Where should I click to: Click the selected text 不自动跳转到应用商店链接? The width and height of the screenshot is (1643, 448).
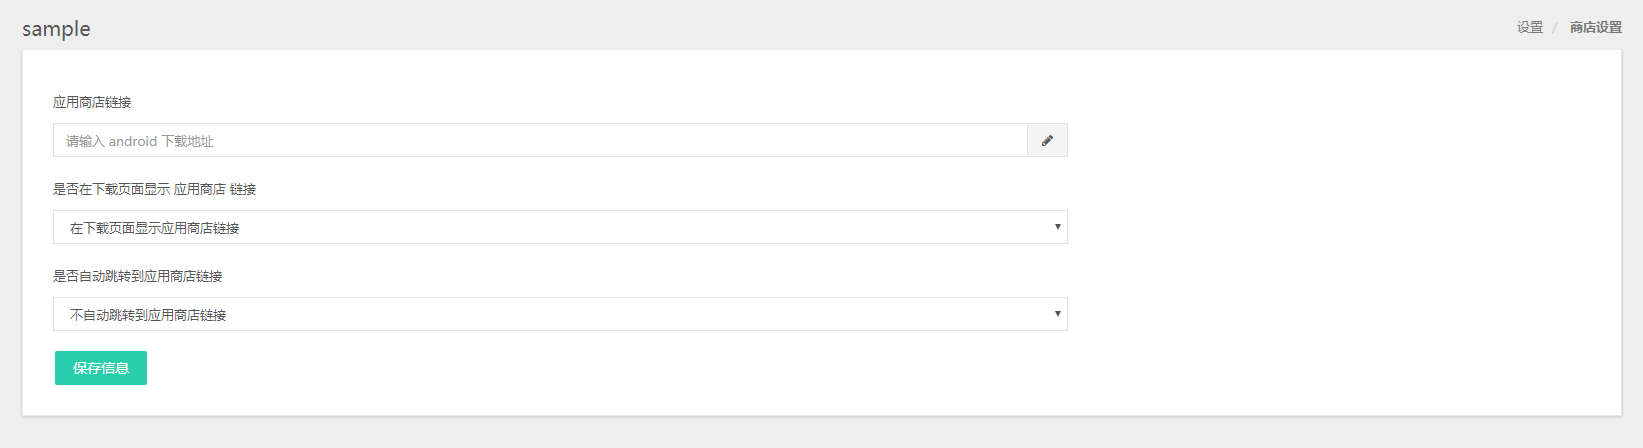148,315
